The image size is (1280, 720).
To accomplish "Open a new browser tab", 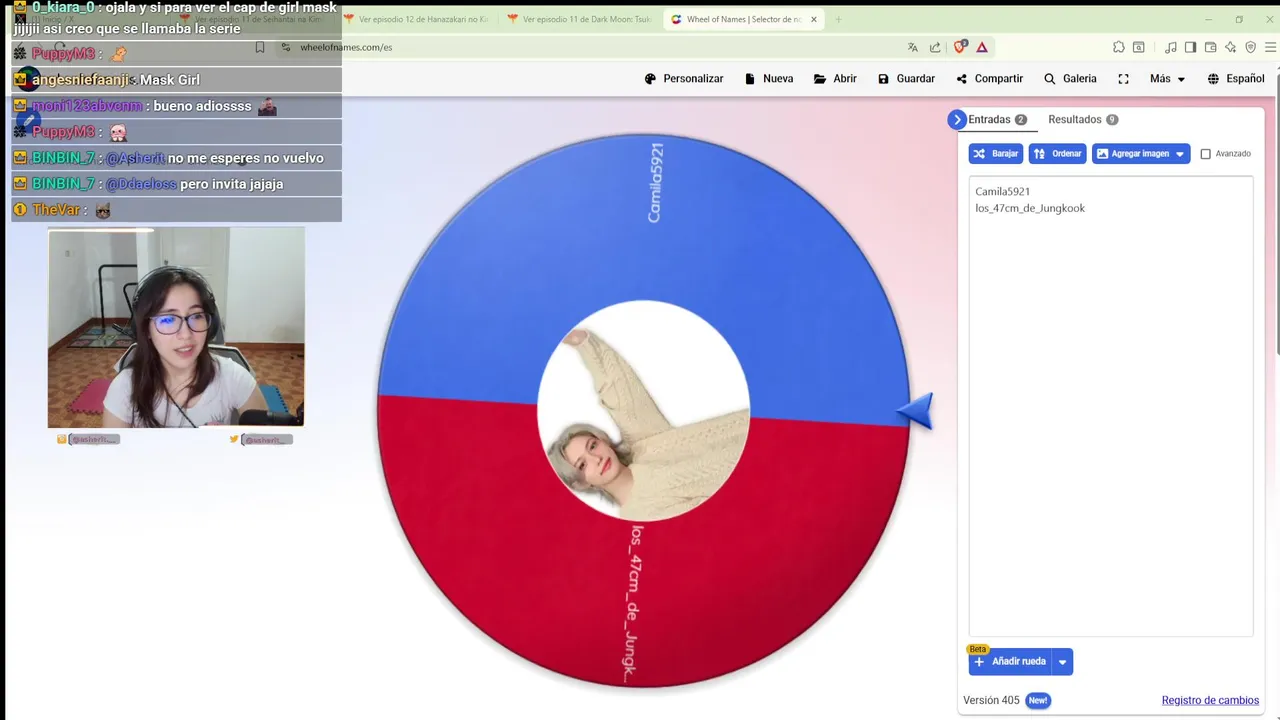I will pos(838,19).
